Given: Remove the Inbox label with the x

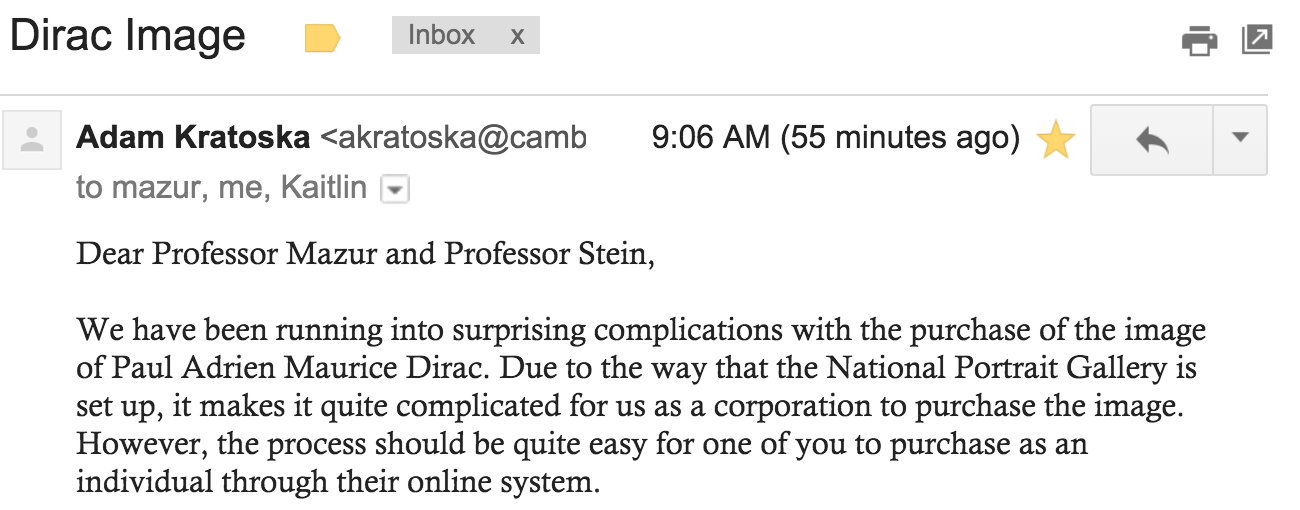Looking at the screenshot, I should 517,36.
